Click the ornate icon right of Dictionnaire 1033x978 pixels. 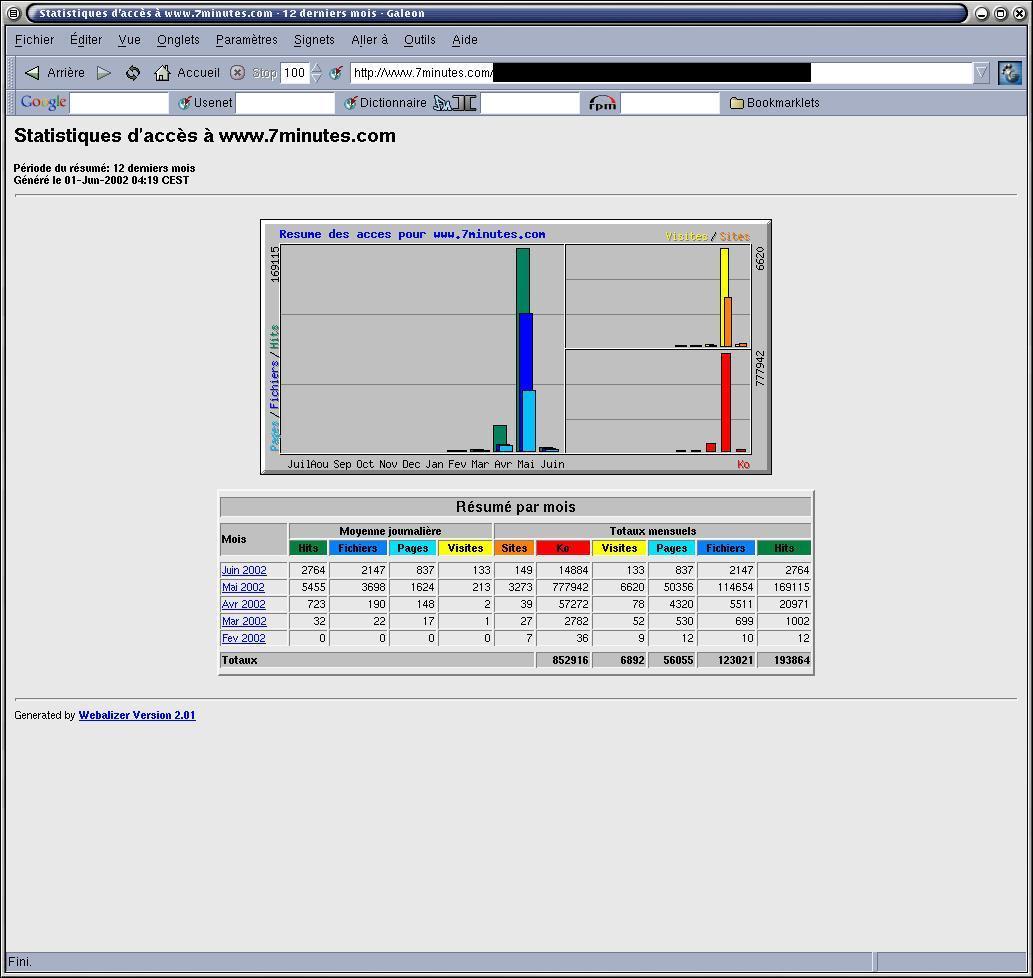[455, 103]
